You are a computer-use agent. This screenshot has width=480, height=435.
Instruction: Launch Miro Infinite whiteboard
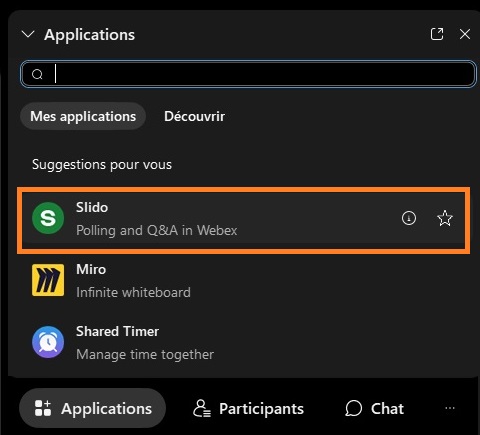coord(243,281)
